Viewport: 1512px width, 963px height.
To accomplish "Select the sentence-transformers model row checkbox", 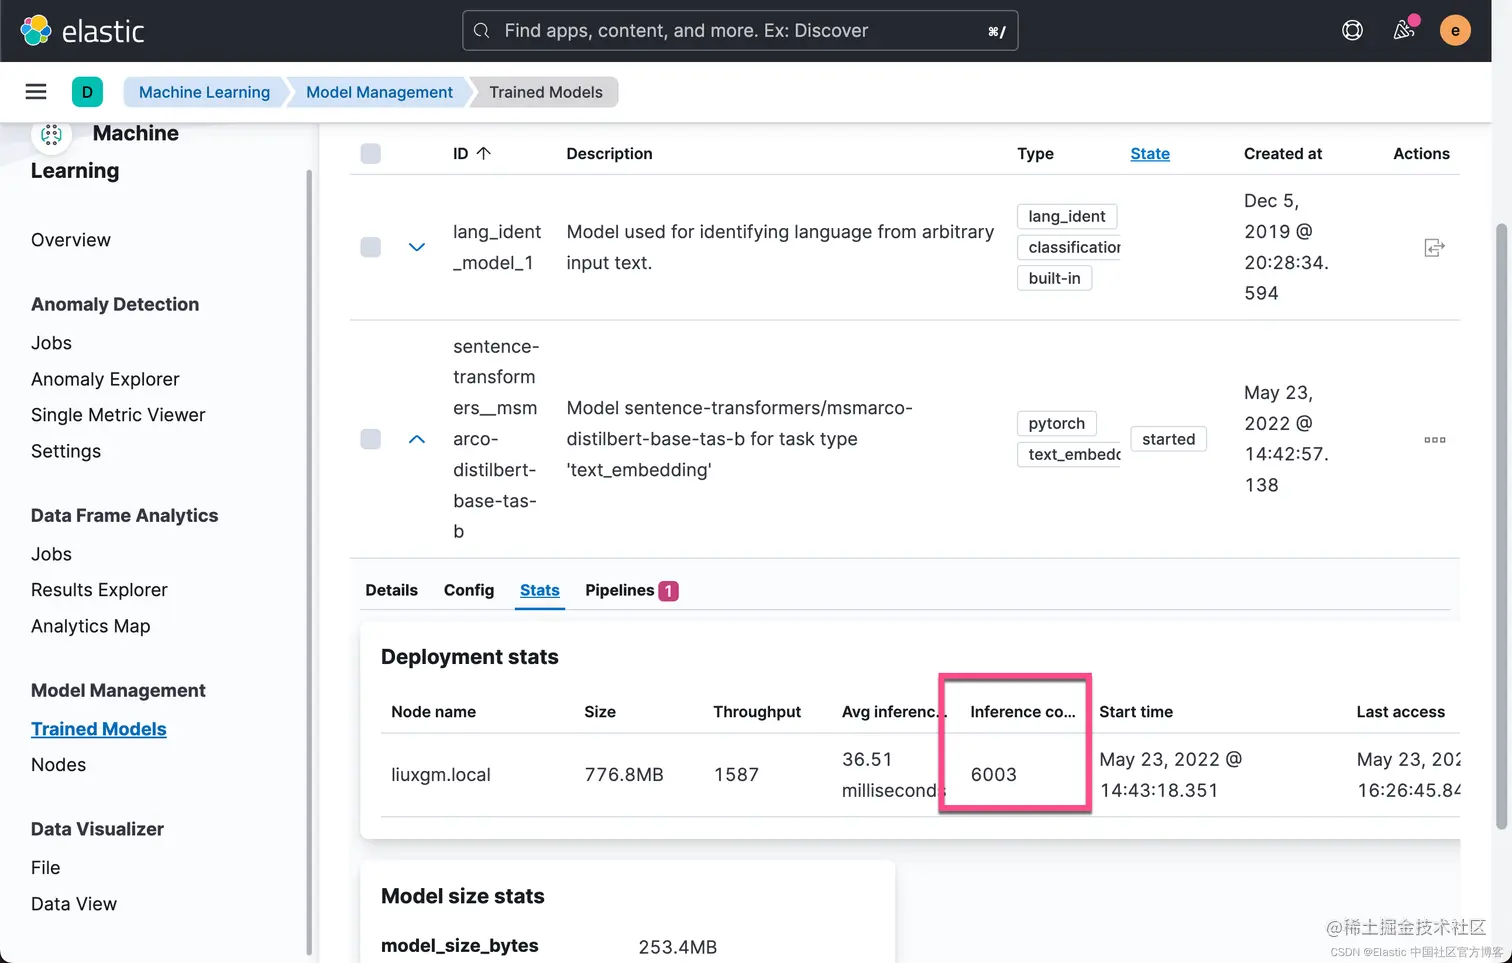I will click(371, 439).
